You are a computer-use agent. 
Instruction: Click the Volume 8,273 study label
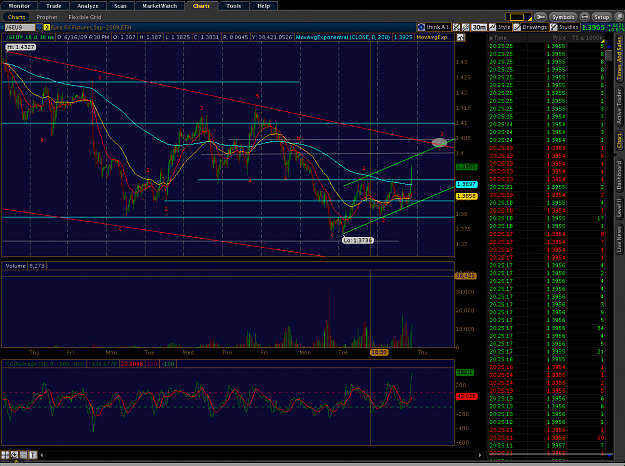point(25,266)
